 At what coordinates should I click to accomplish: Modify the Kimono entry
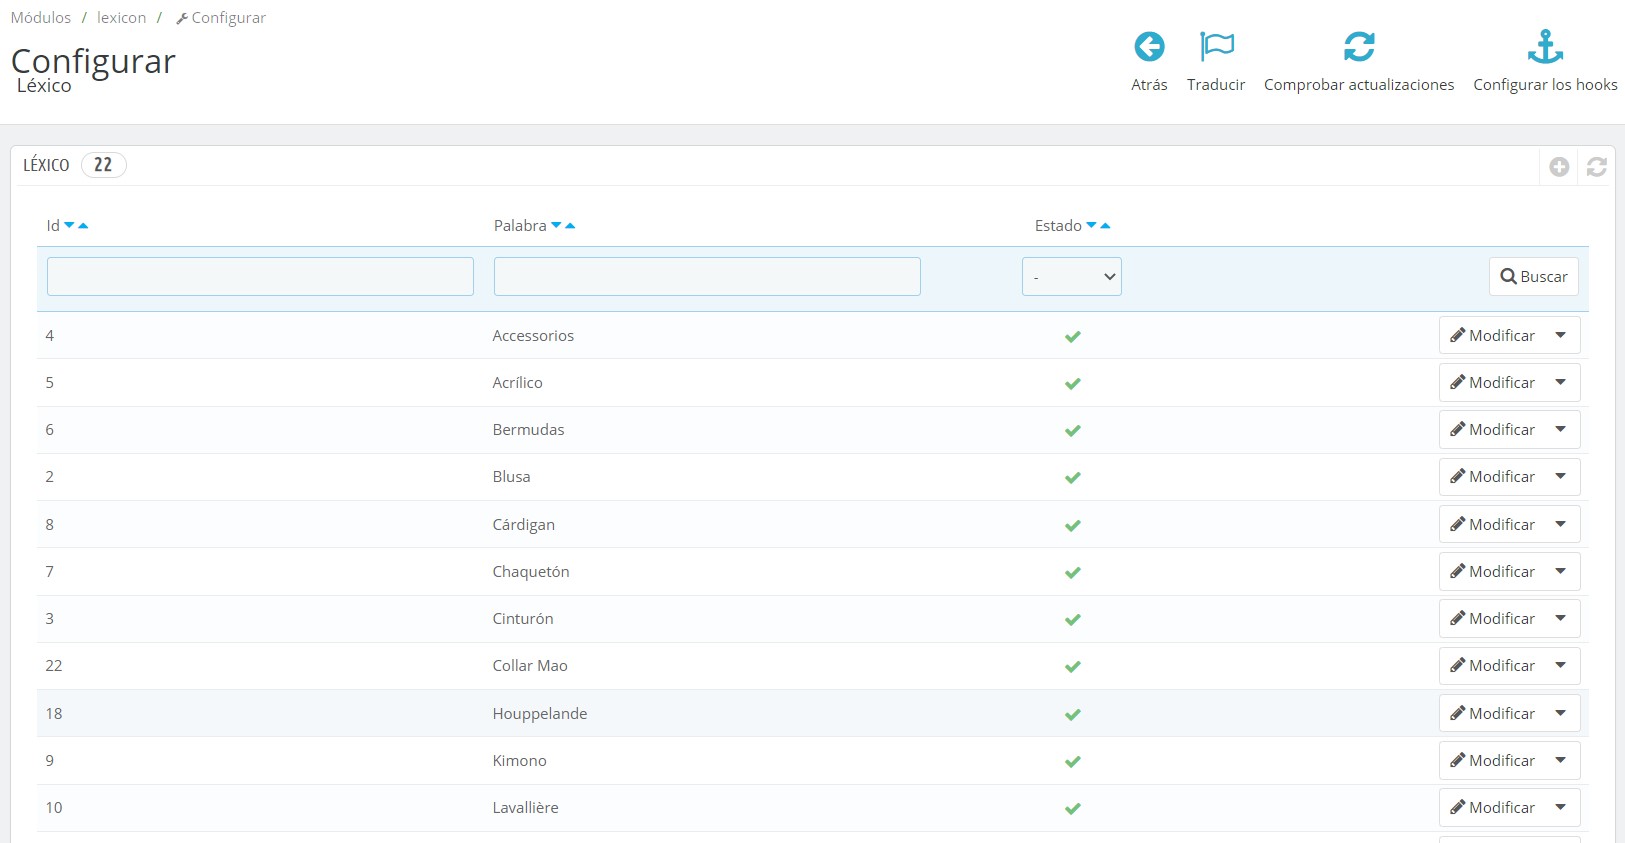click(1492, 760)
